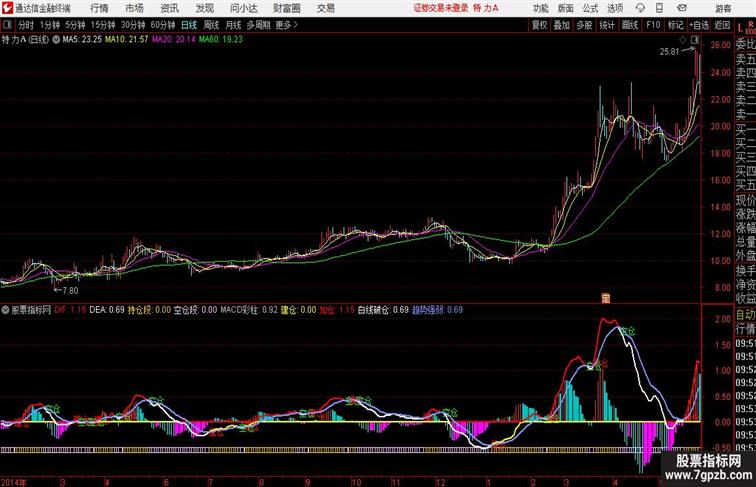Click the diamond icon above the price axis
756x487 pixels.
(682, 39)
